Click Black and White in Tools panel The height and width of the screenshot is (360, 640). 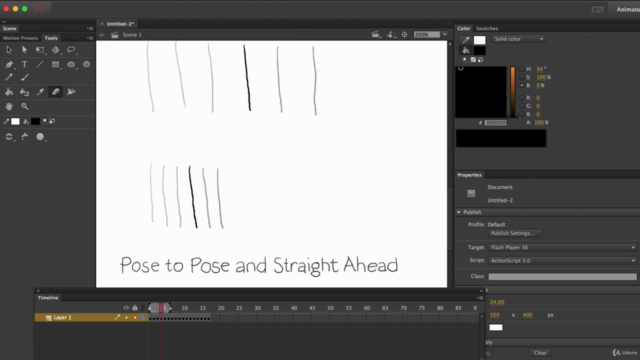pos(45,121)
